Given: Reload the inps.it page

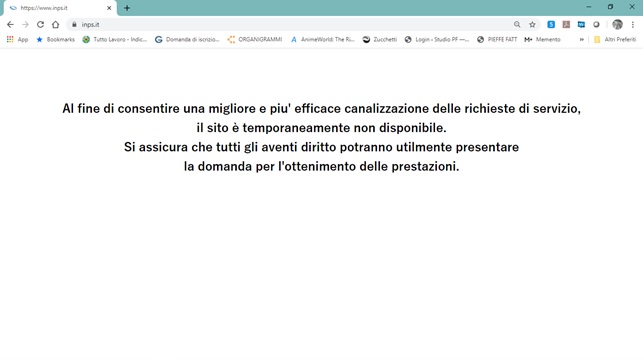Looking at the screenshot, I should tap(40, 25).
